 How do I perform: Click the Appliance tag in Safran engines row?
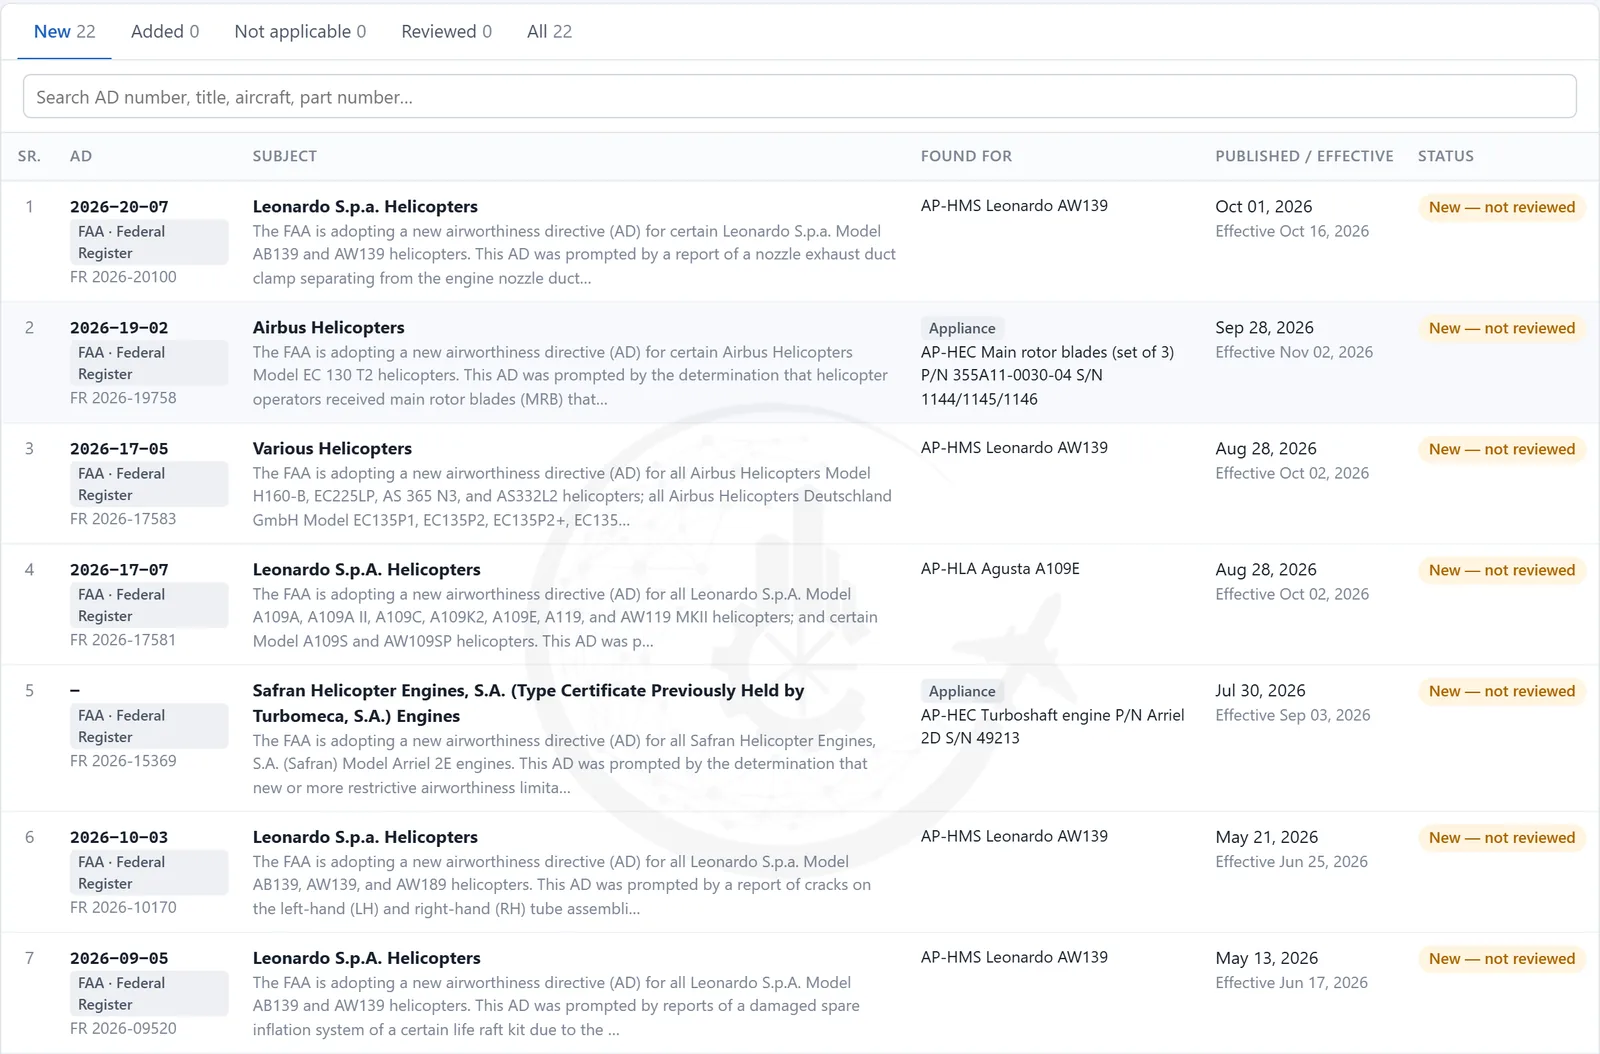tap(962, 691)
